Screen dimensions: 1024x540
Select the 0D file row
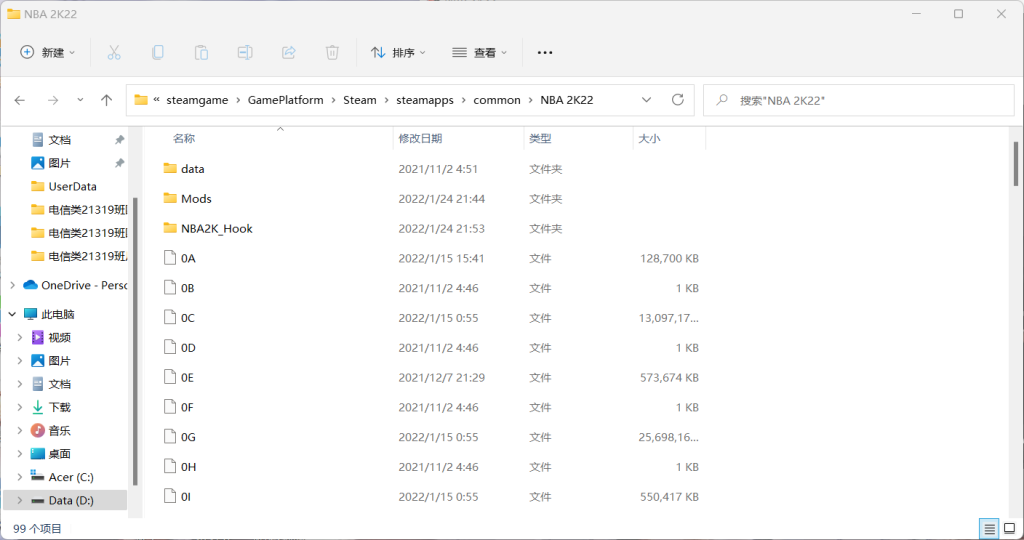click(x=431, y=347)
